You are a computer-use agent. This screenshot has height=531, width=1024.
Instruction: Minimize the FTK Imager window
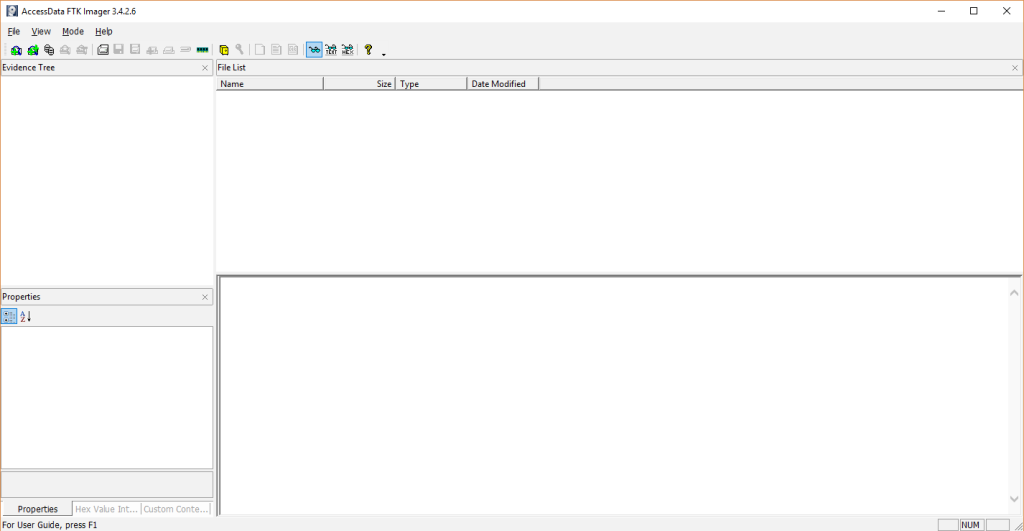coord(942,11)
